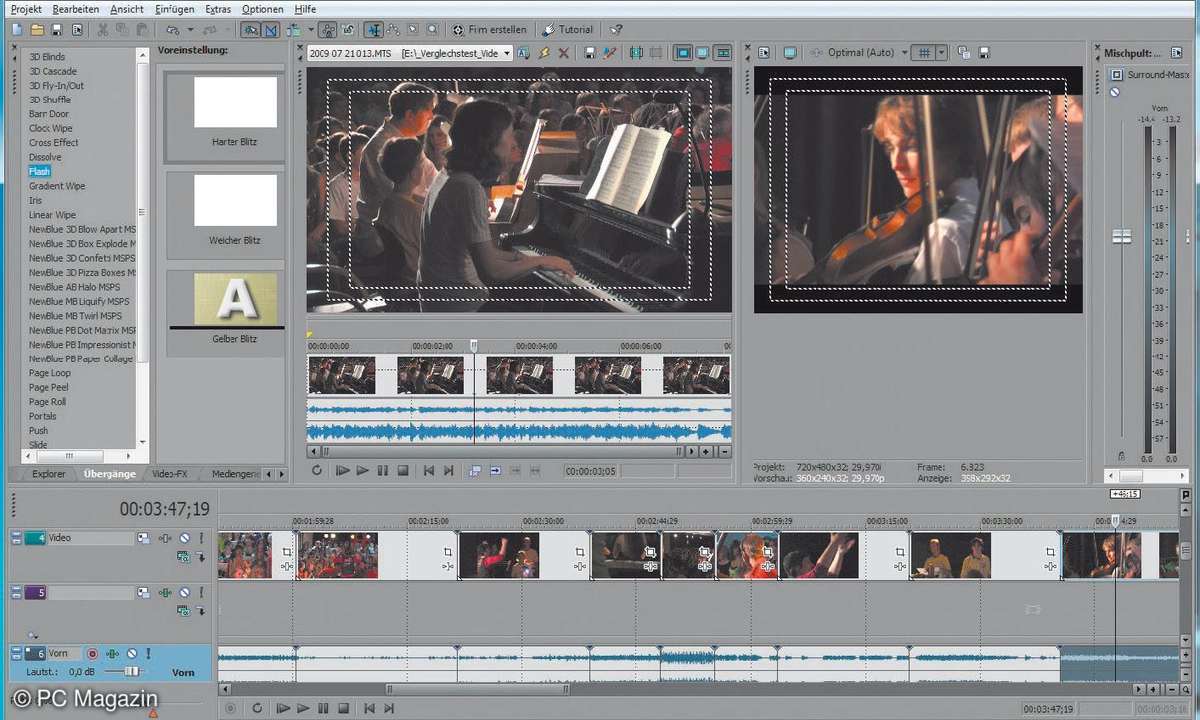The height and width of the screenshot is (720, 1200).
Task: Toggle preview overlays grid button
Action: pyautogui.click(x=925, y=53)
